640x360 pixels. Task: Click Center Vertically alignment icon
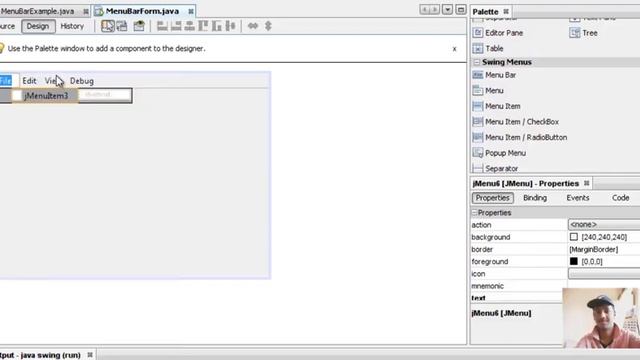(x=231, y=26)
